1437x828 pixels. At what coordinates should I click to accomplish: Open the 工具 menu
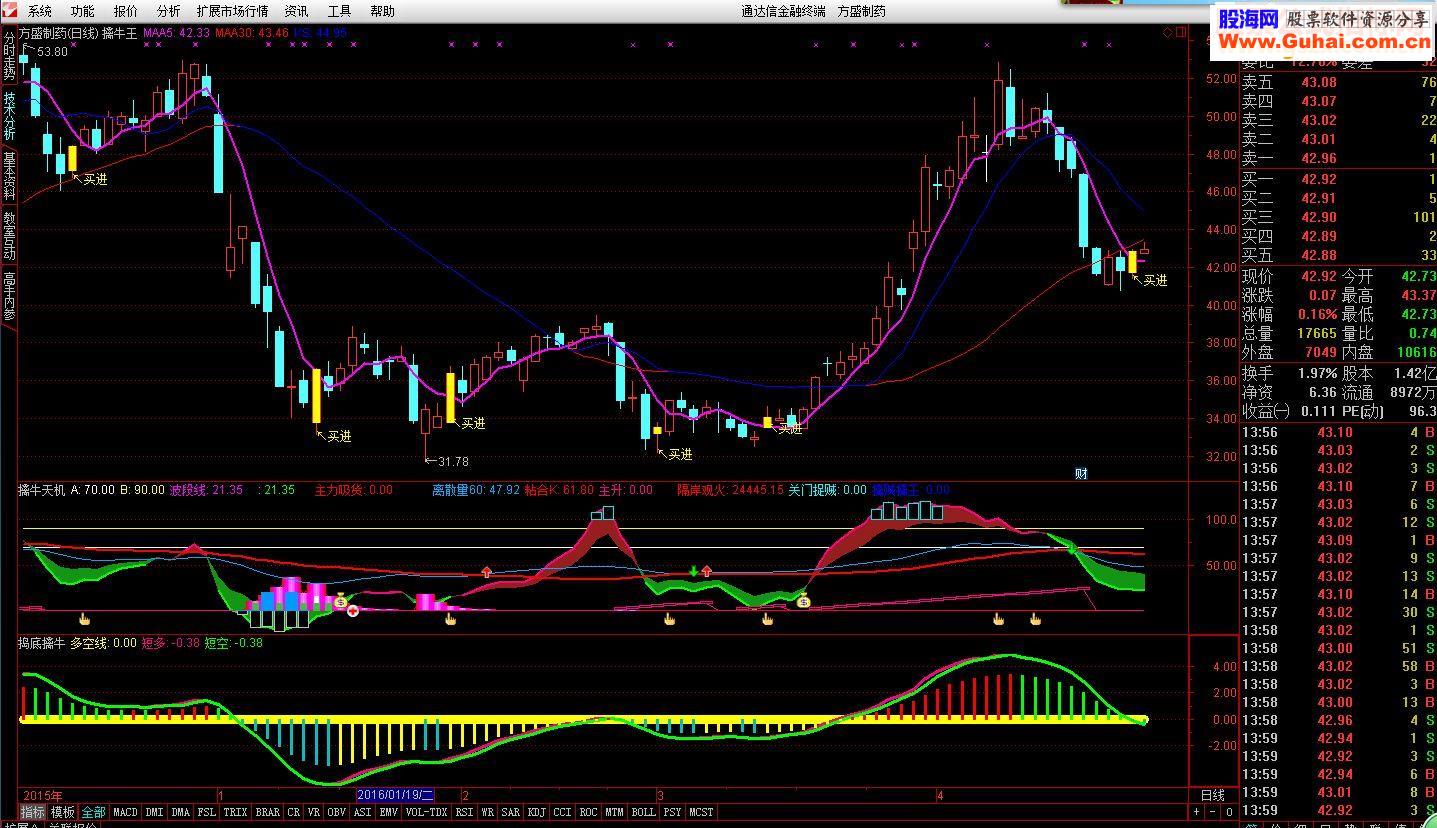[x=339, y=11]
